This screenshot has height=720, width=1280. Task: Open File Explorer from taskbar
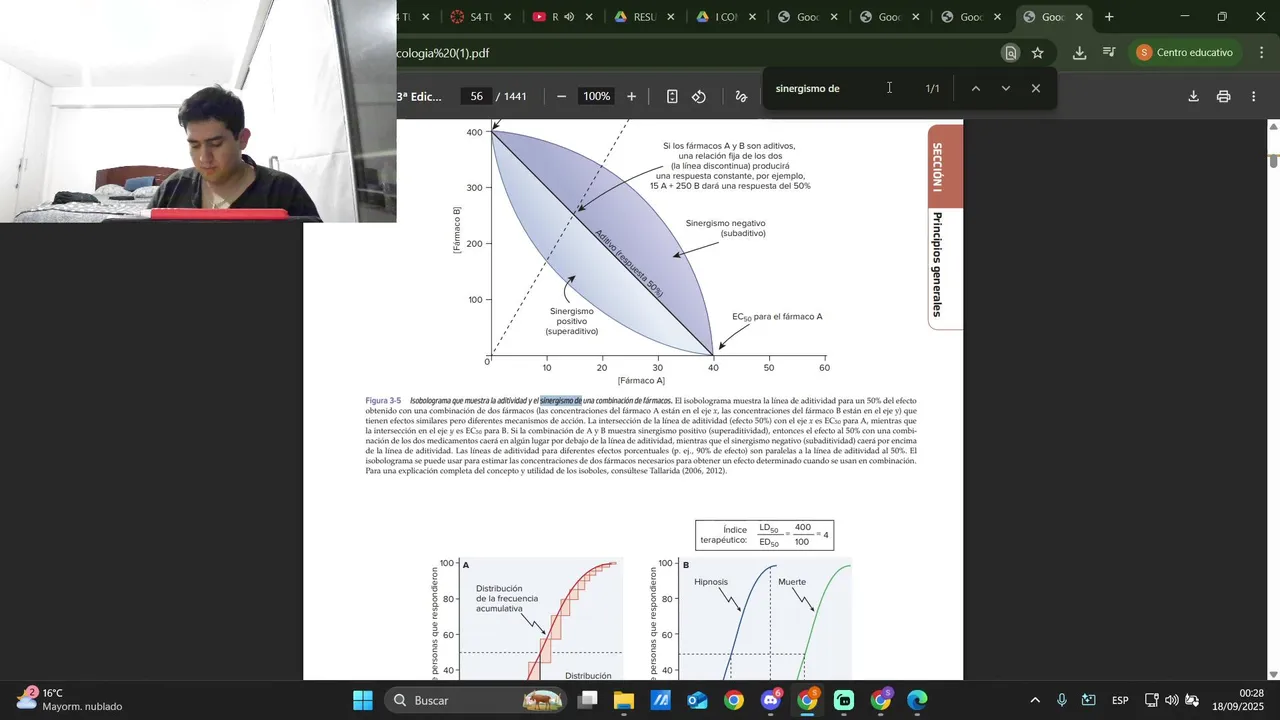[x=624, y=700]
